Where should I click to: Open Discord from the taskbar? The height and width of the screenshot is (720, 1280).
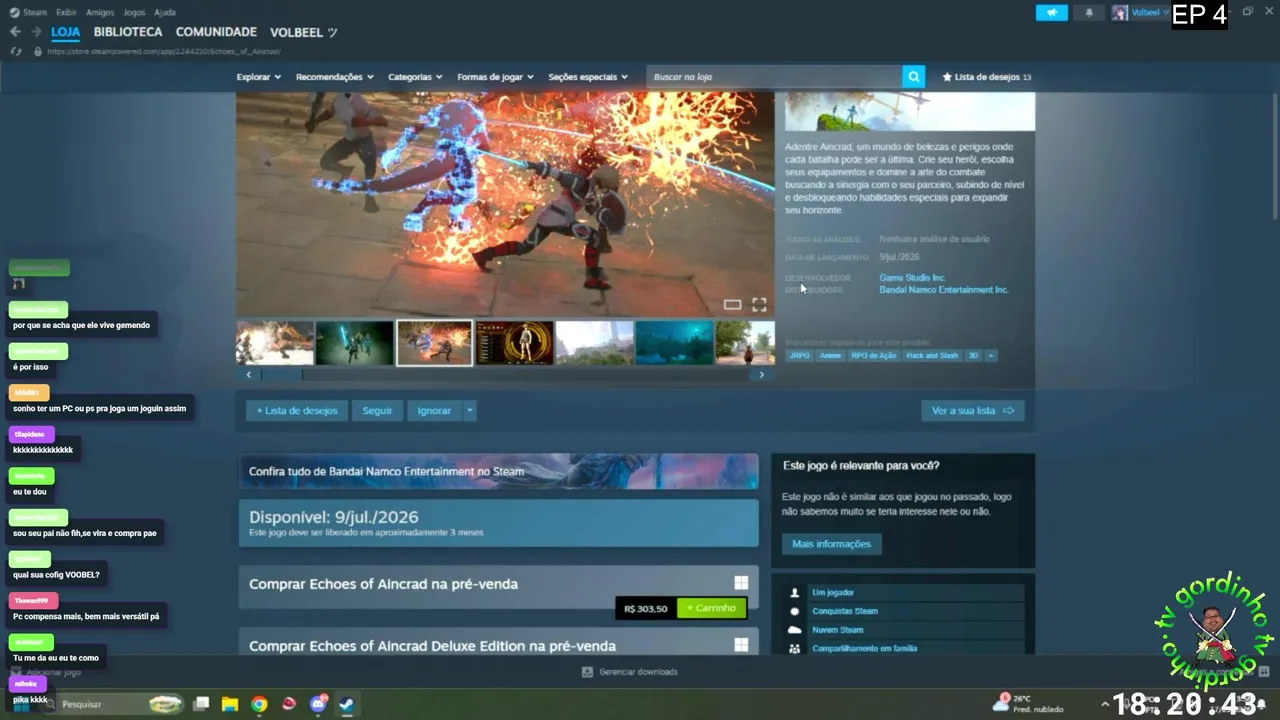(318, 704)
